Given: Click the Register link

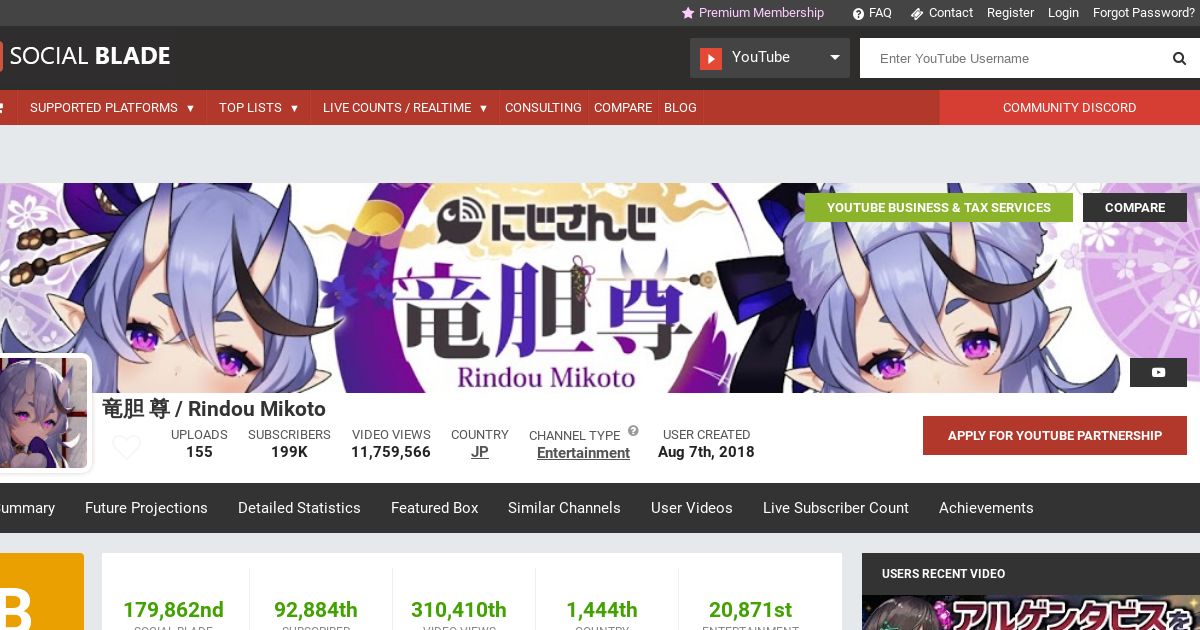Looking at the screenshot, I should pyautogui.click(x=1010, y=13).
